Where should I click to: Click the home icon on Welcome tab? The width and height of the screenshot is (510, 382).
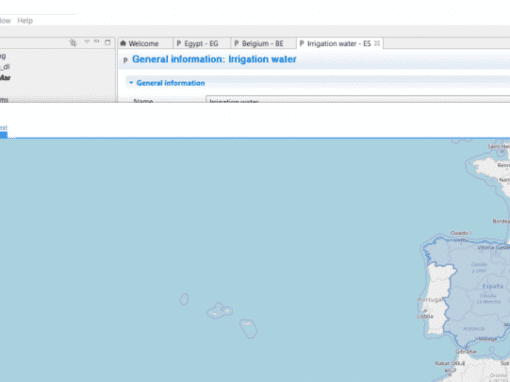click(x=123, y=43)
